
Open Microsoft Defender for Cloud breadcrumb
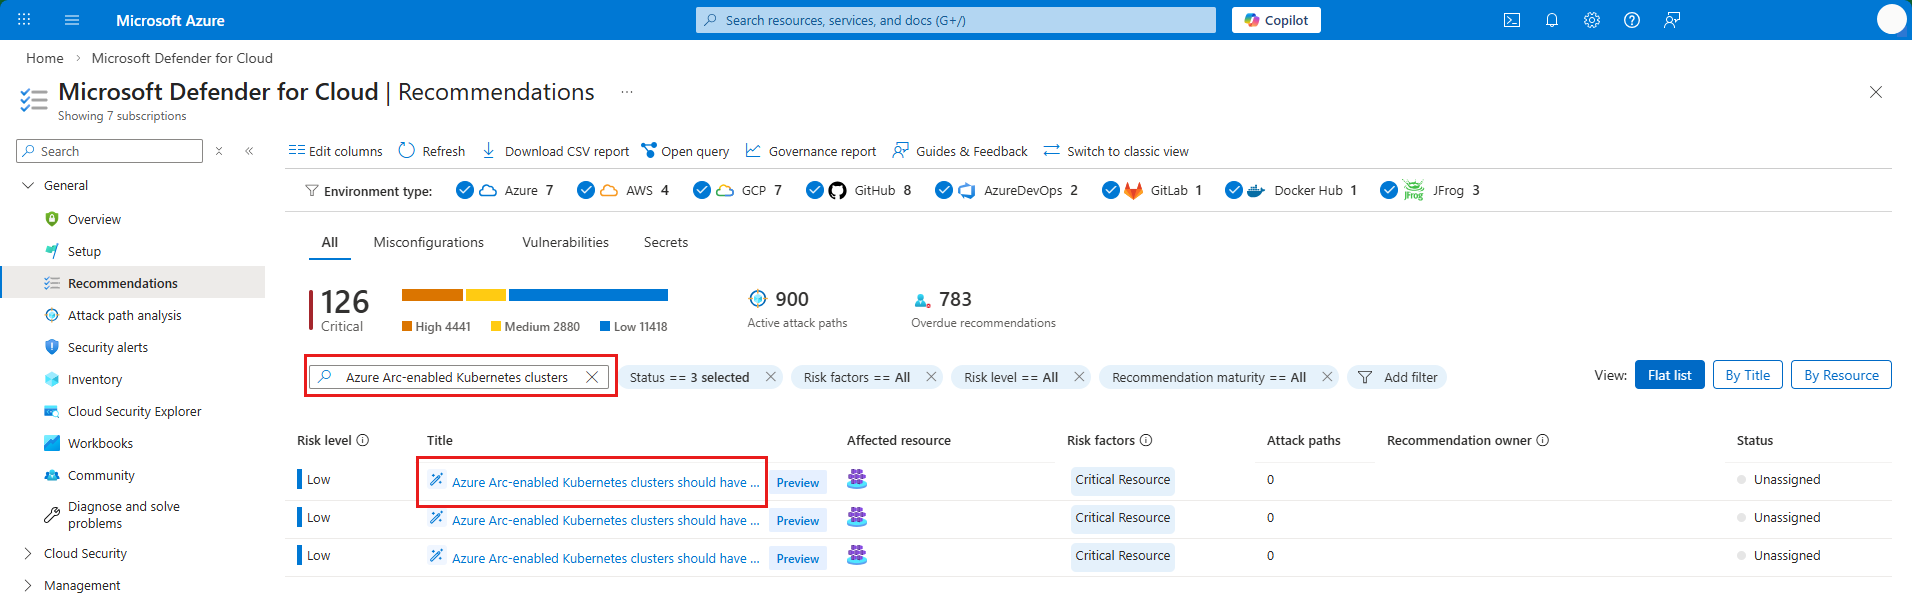(x=182, y=58)
